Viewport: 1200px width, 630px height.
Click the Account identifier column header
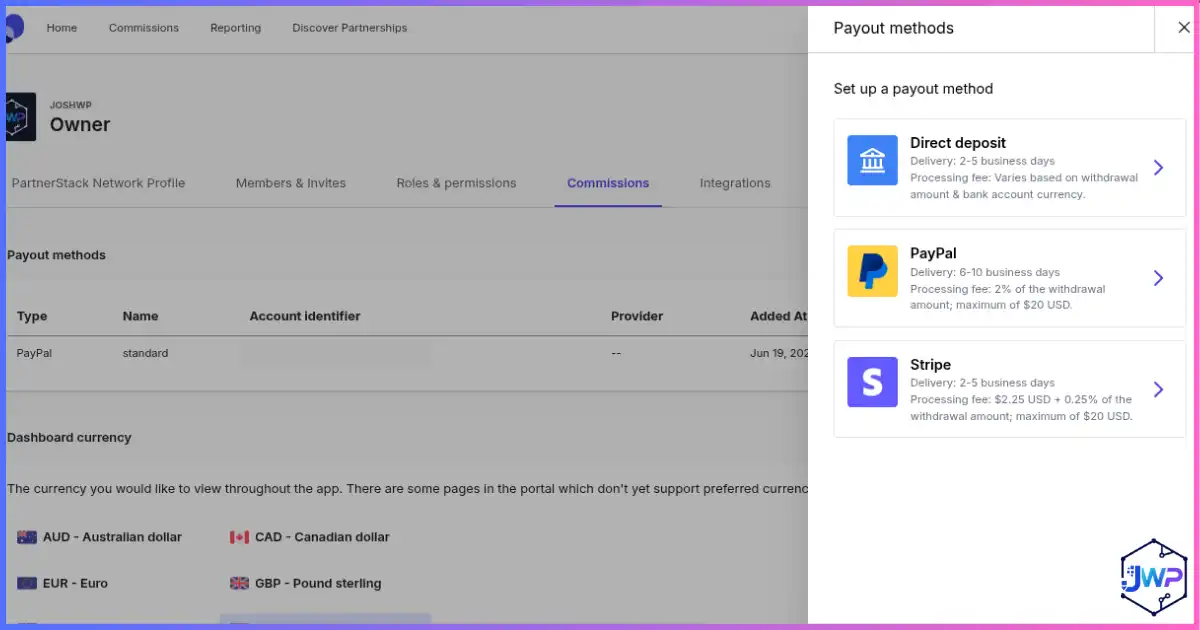pyautogui.click(x=305, y=316)
